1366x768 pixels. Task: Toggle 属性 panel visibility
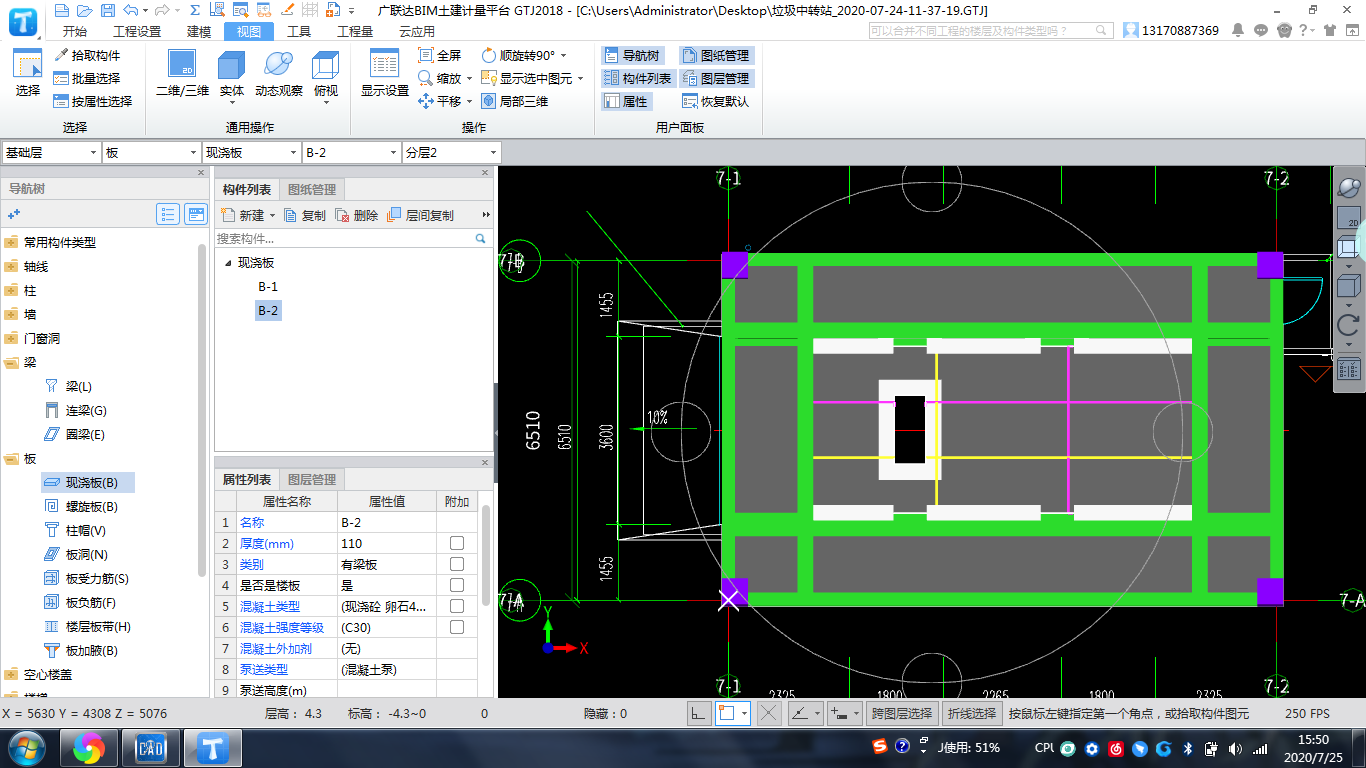(x=626, y=101)
